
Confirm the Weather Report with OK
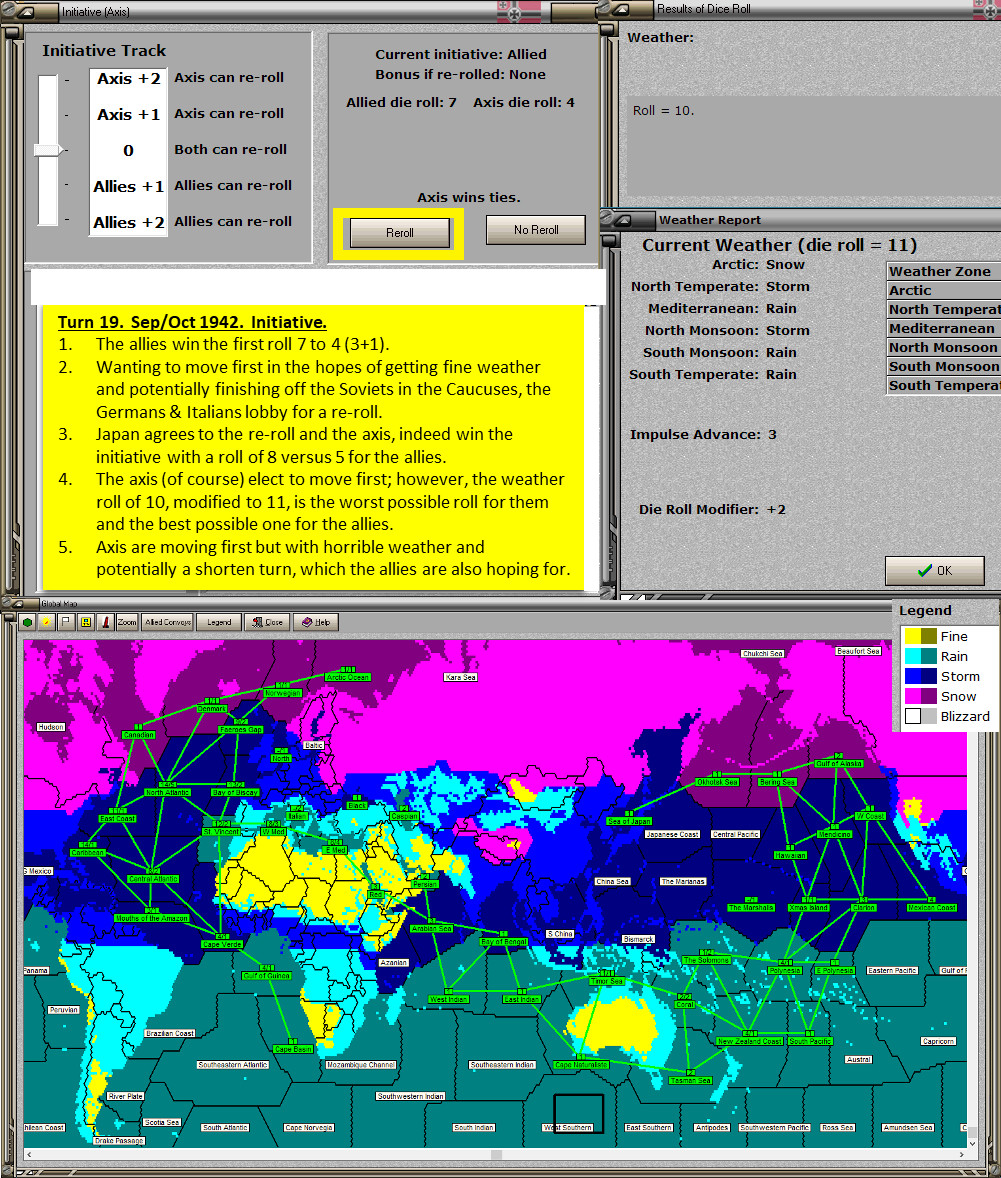(x=935, y=571)
